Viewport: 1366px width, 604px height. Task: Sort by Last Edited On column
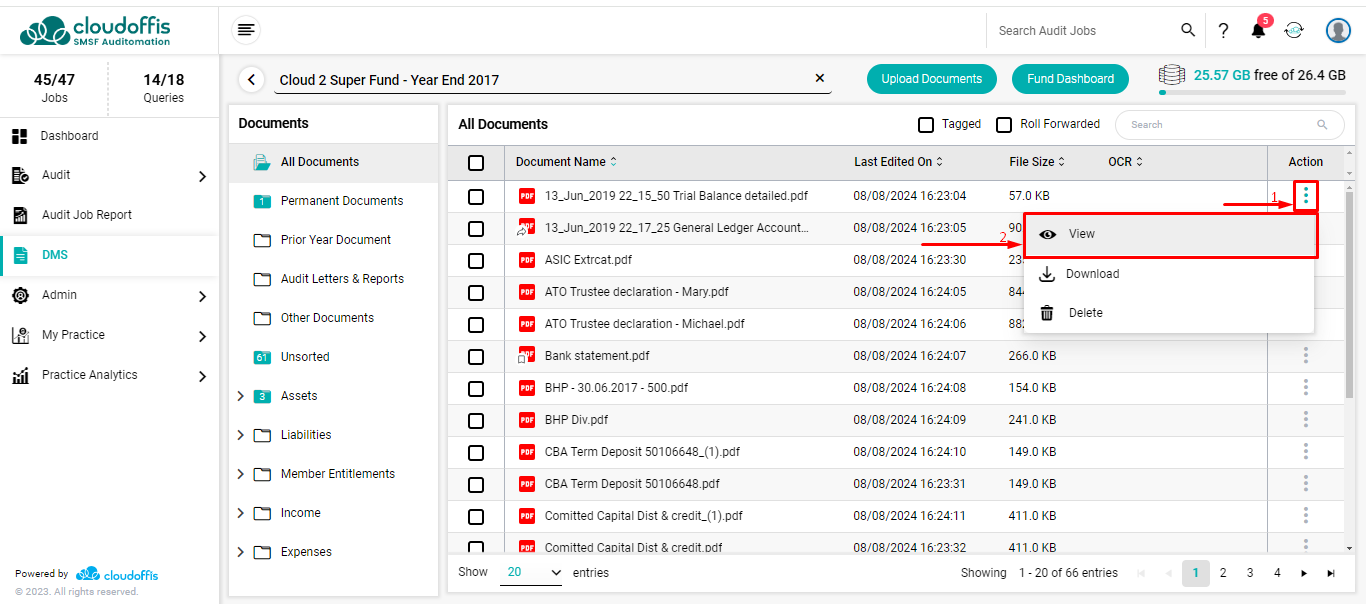pos(898,162)
